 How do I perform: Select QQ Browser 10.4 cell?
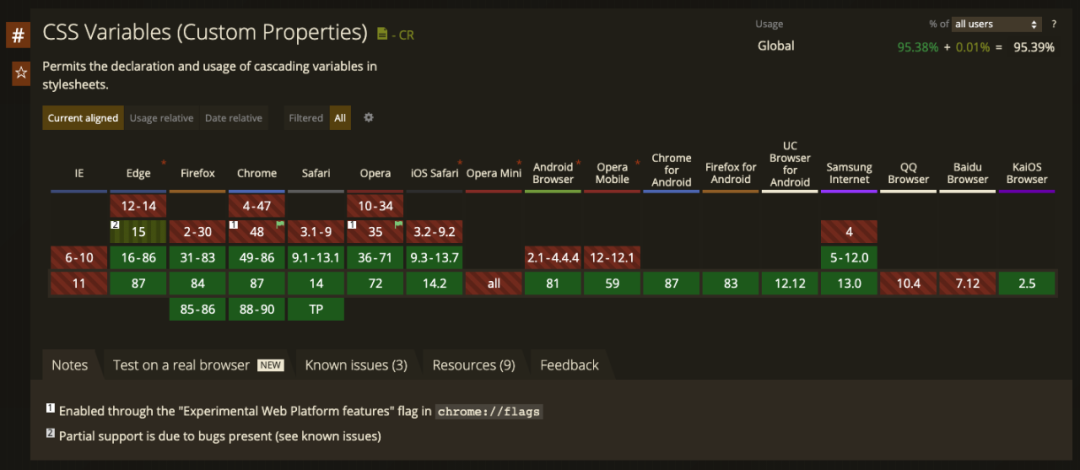pyautogui.click(x=908, y=283)
